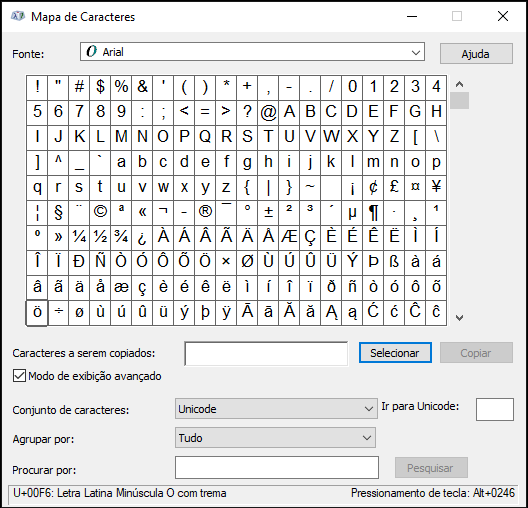Click the Character Map icon in the title bar
Viewport: 528px width, 508px height.
[x=18, y=16]
